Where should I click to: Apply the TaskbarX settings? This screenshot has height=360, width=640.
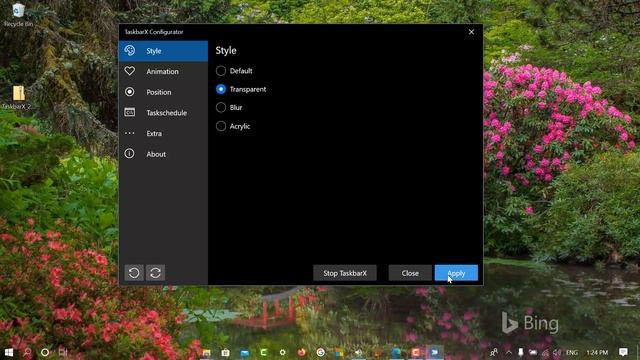pyautogui.click(x=456, y=273)
